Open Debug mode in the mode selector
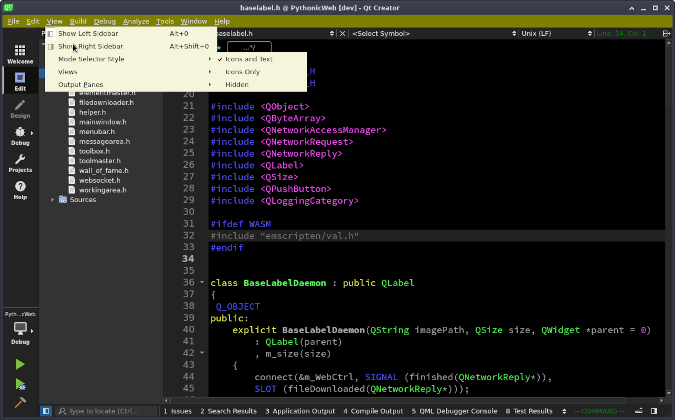The width and height of the screenshot is (675, 420). 20,136
